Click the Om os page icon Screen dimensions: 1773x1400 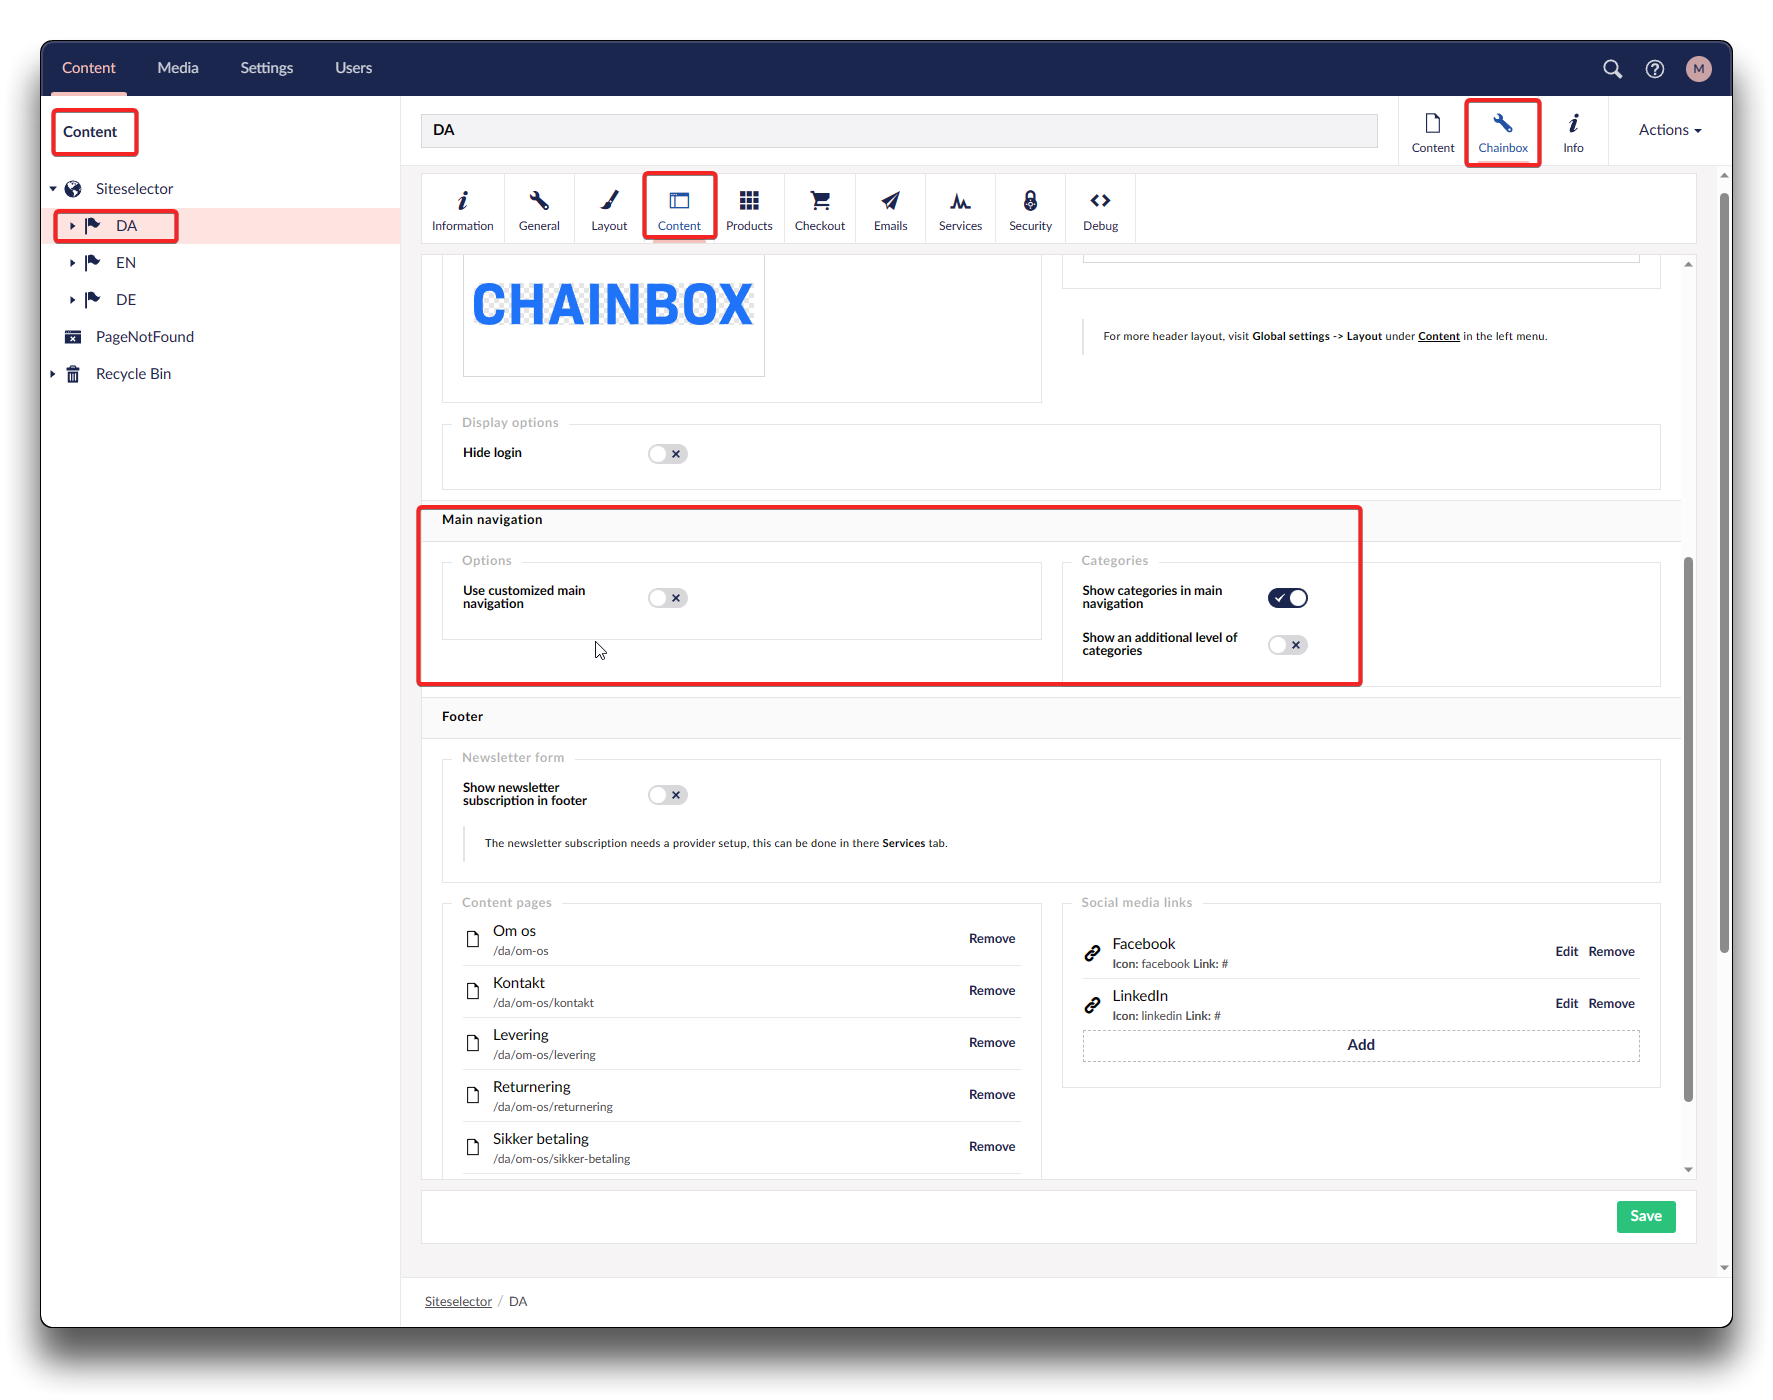pyautogui.click(x=473, y=940)
